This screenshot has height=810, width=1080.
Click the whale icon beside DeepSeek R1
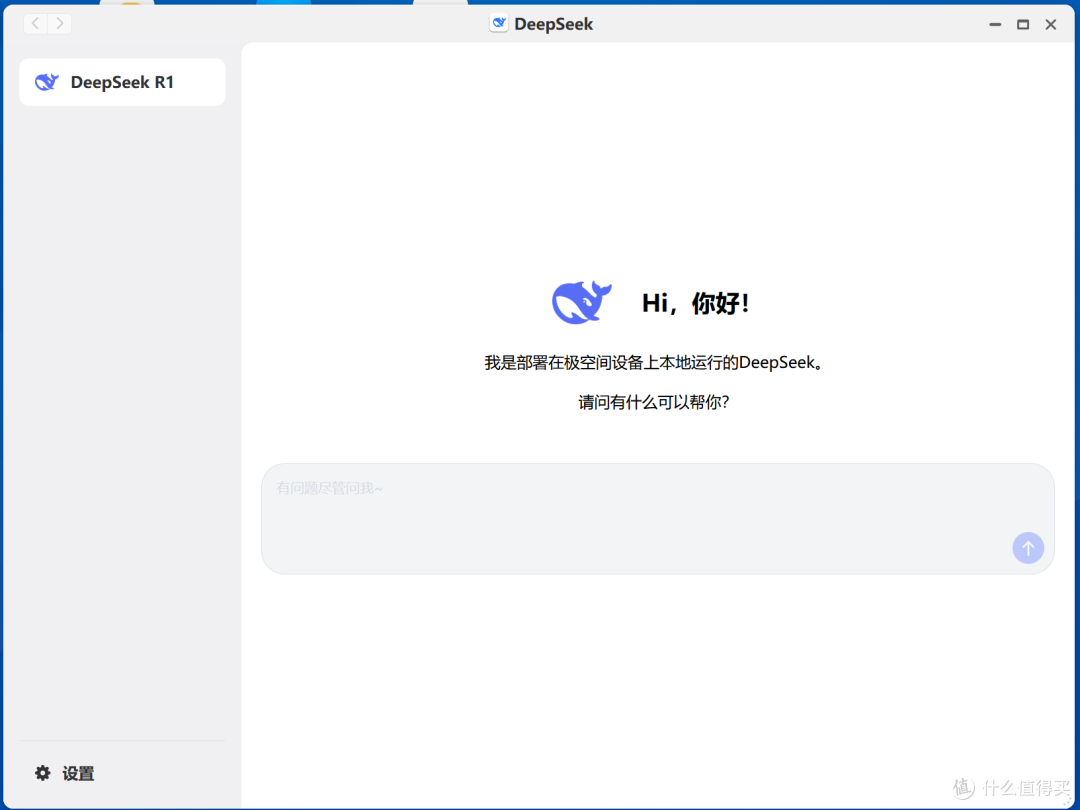[47, 82]
